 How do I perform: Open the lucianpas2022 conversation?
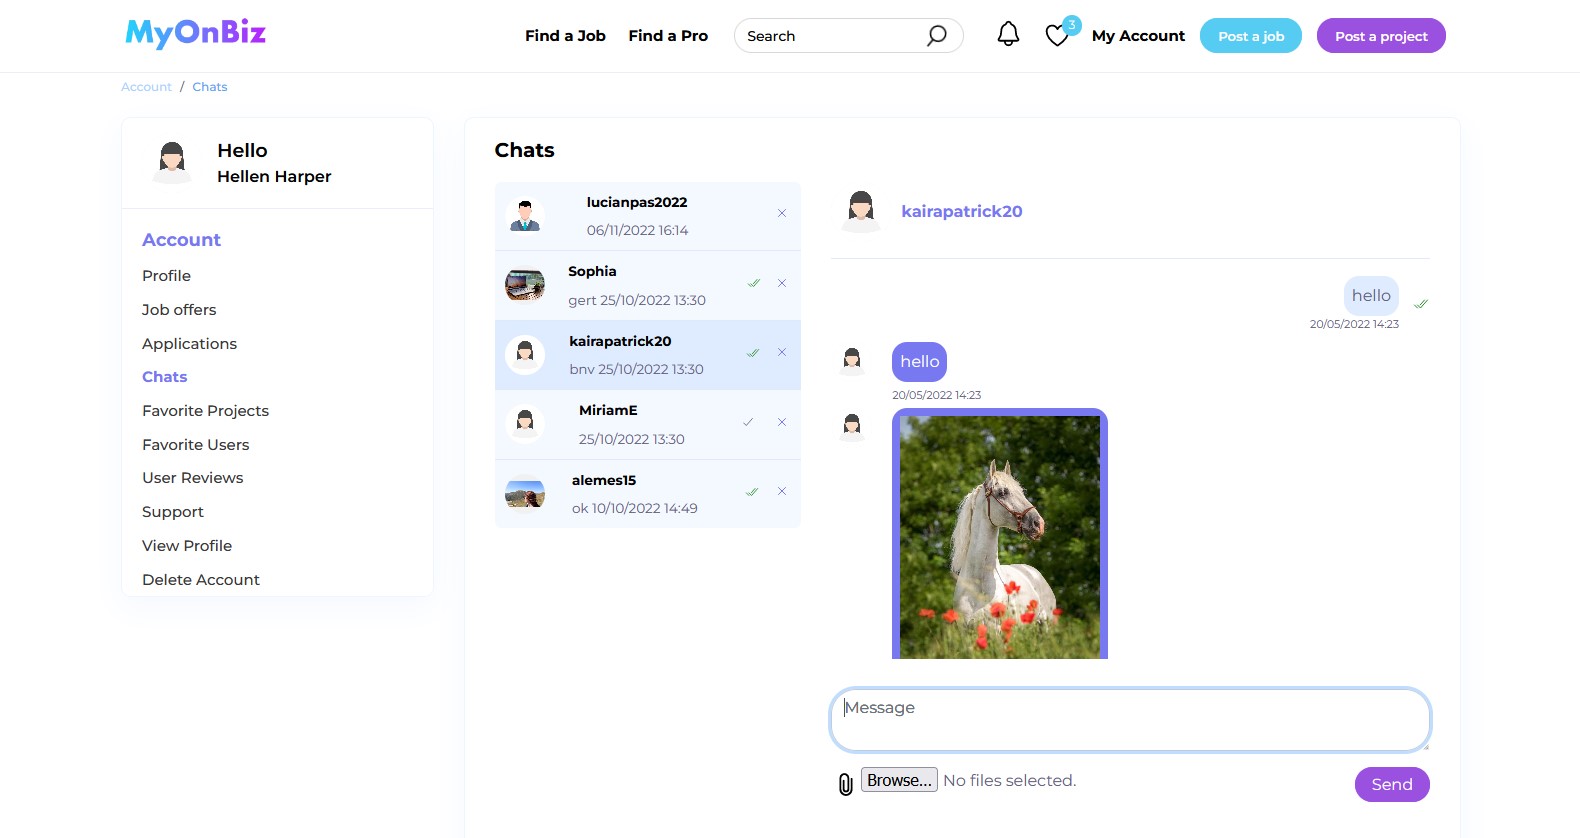tap(648, 216)
